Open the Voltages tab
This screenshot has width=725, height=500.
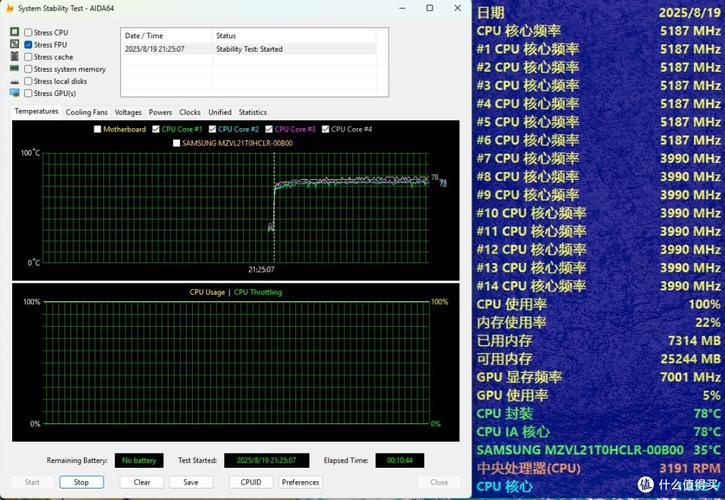click(128, 112)
